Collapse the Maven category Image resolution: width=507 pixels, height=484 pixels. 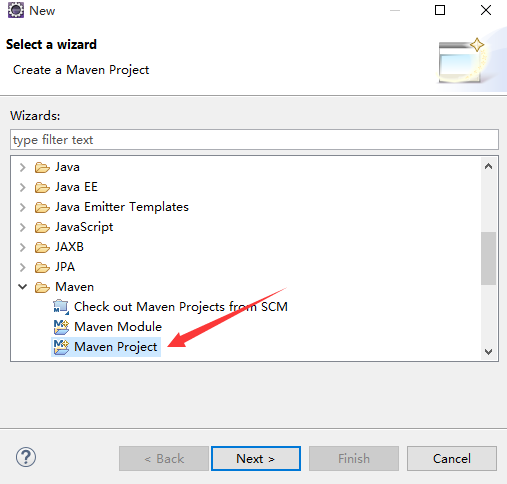22,287
